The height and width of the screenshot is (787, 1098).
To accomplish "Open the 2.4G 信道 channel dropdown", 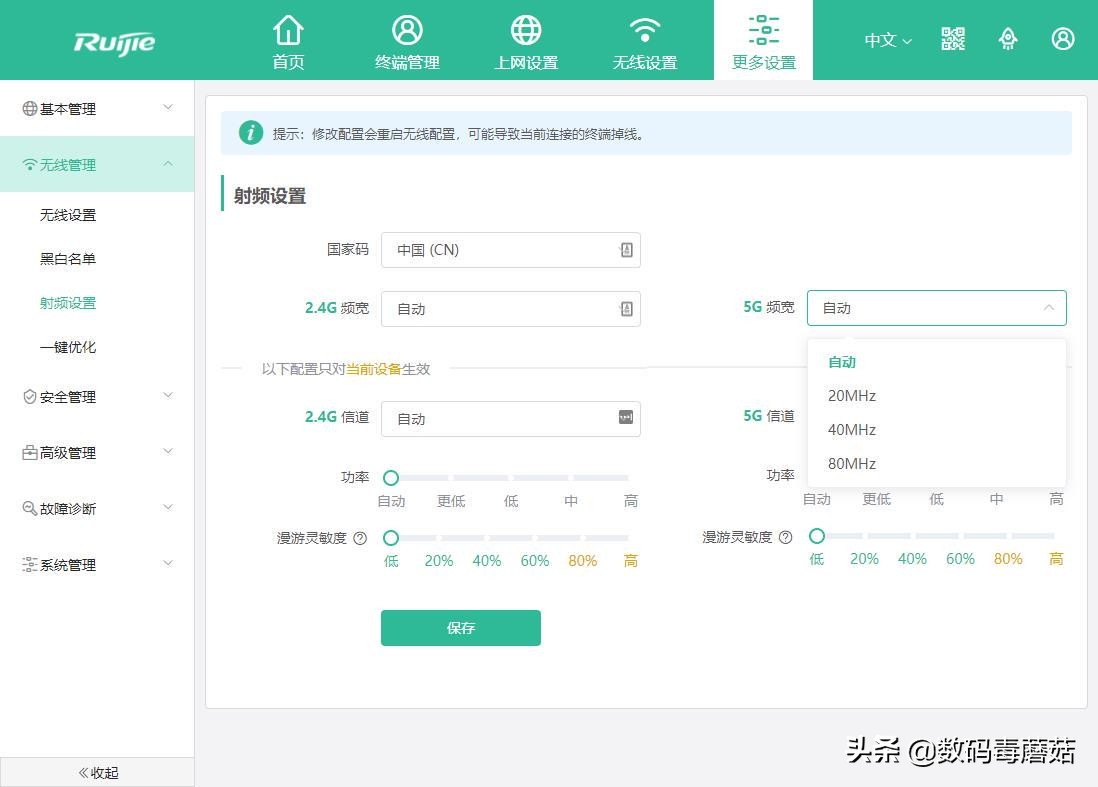I will pos(511,418).
